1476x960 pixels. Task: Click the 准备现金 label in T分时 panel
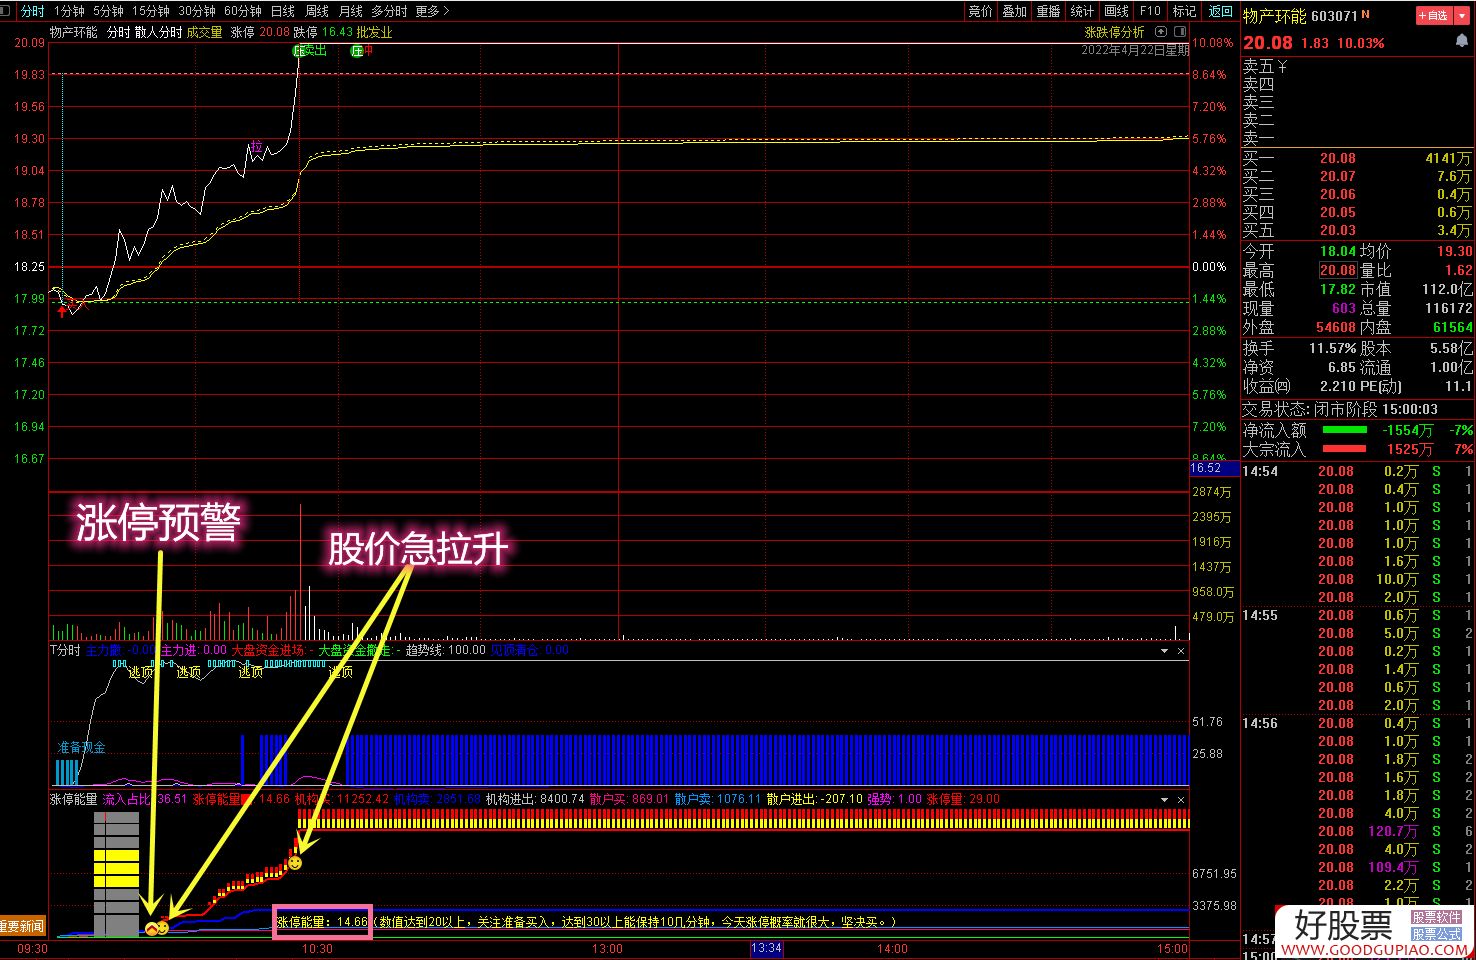coord(81,747)
